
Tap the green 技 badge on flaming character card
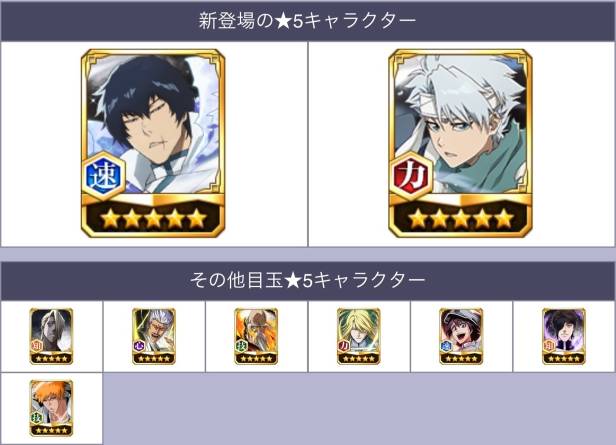coord(241,346)
